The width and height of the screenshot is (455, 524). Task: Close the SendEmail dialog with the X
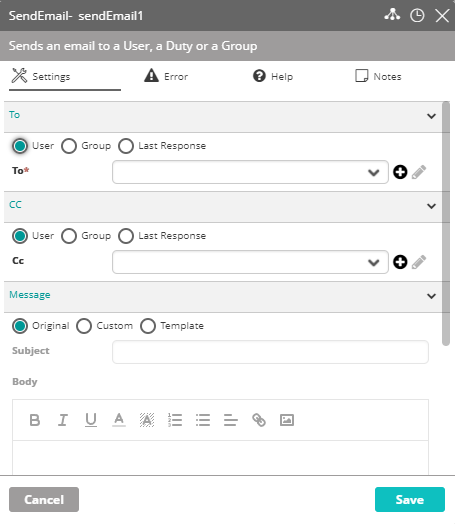(x=442, y=16)
